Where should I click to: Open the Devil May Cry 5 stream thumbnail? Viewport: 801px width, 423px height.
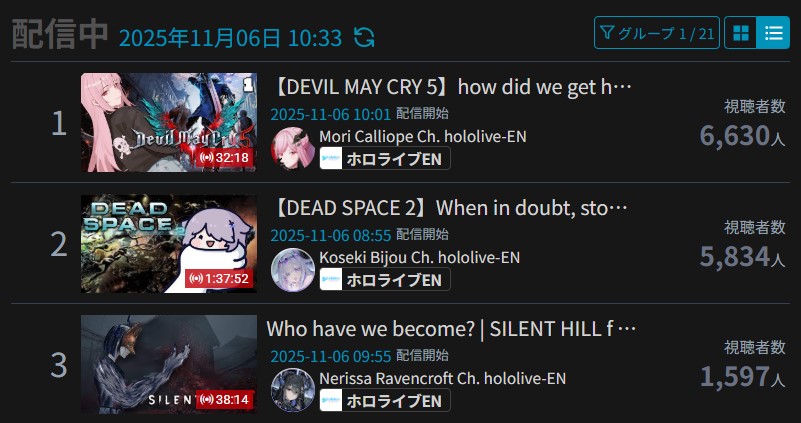tap(169, 122)
